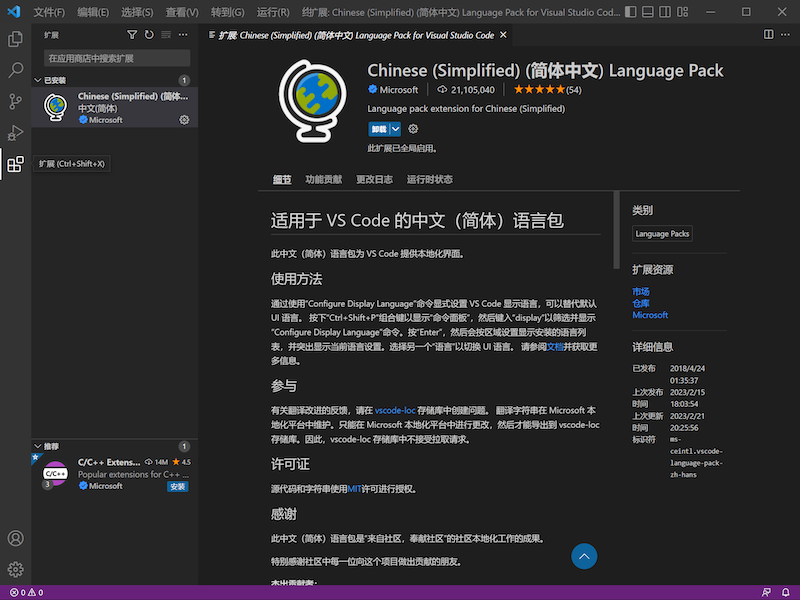This screenshot has height=600, width=800.
Task: Open the Source Control view
Action: tap(15, 102)
